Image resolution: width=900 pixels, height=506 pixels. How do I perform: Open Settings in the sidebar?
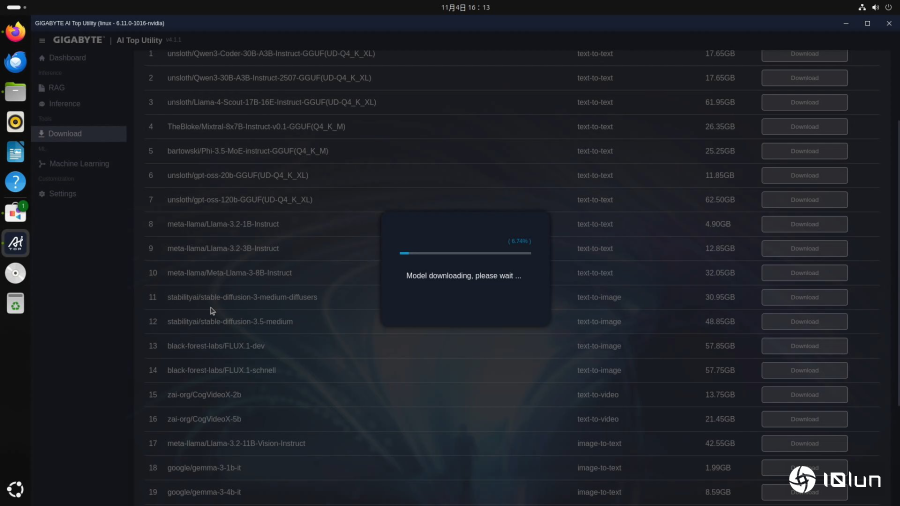tap(62, 193)
